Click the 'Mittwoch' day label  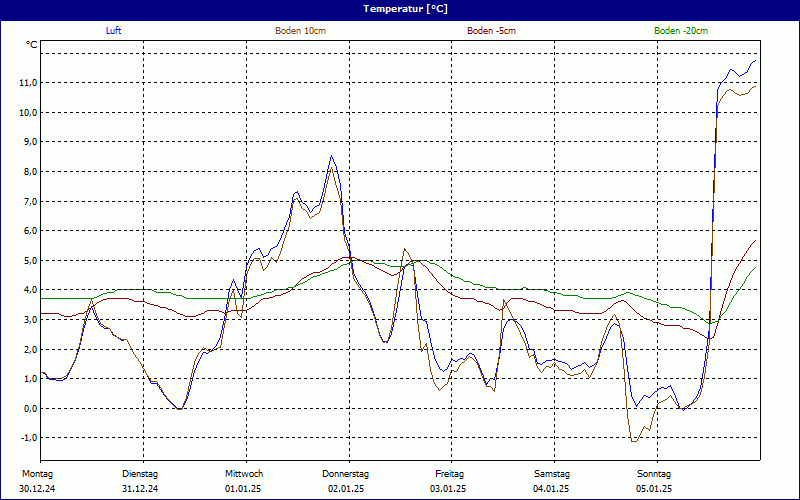[244, 474]
